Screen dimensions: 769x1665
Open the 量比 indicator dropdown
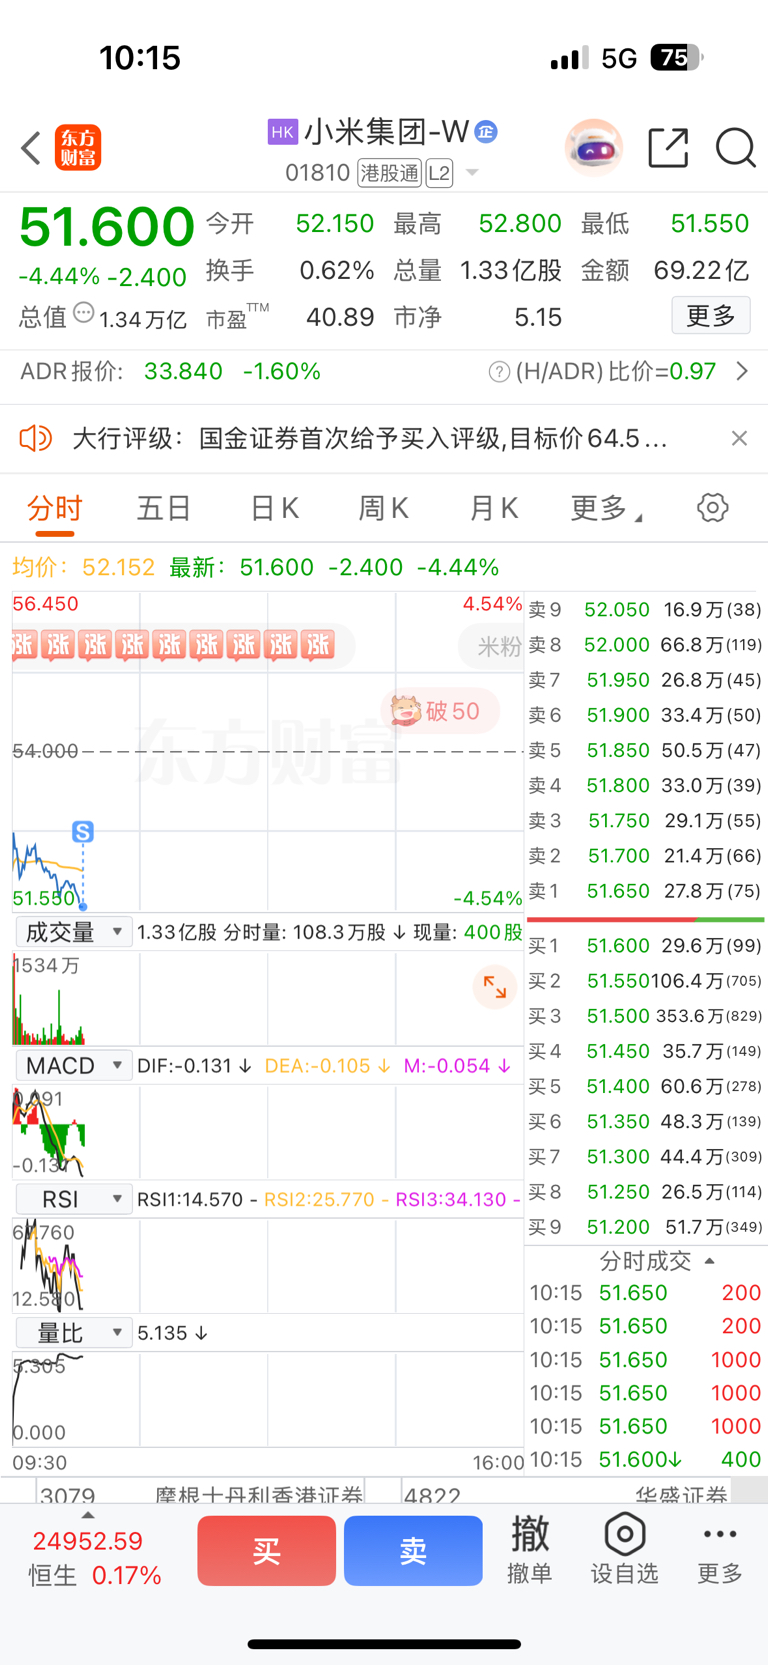pyautogui.click(x=74, y=1333)
